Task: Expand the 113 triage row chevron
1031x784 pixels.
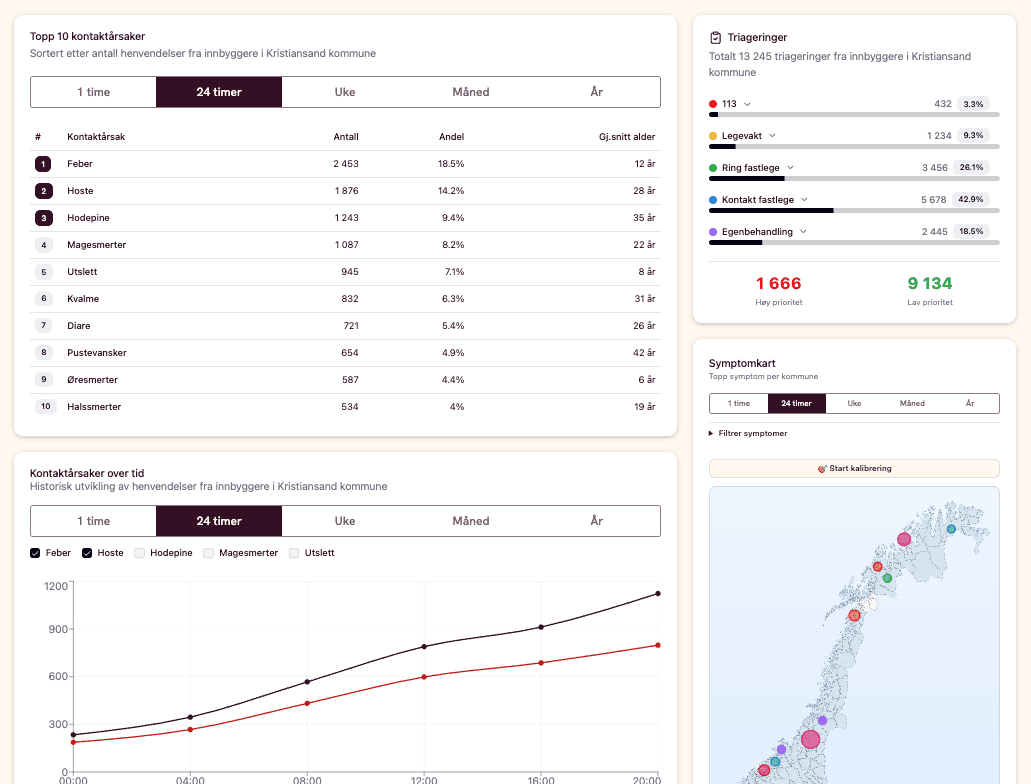Action: pyautogui.click(x=747, y=104)
